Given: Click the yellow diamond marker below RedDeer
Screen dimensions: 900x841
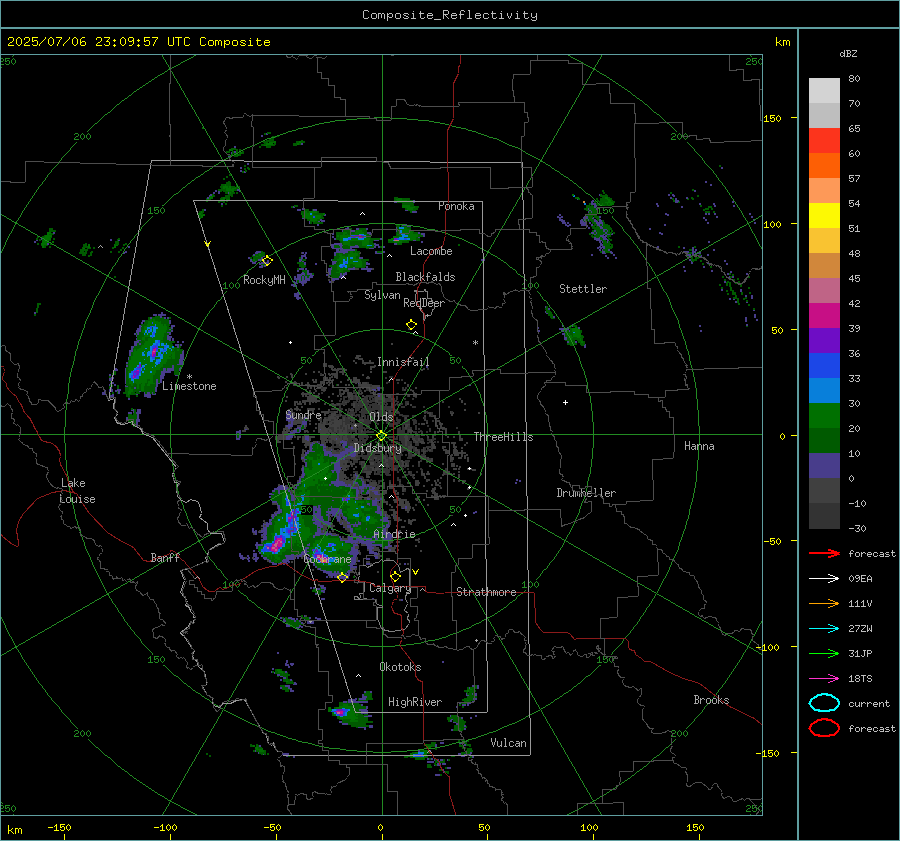Looking at the screenshot, I should (x=411, y=325).
